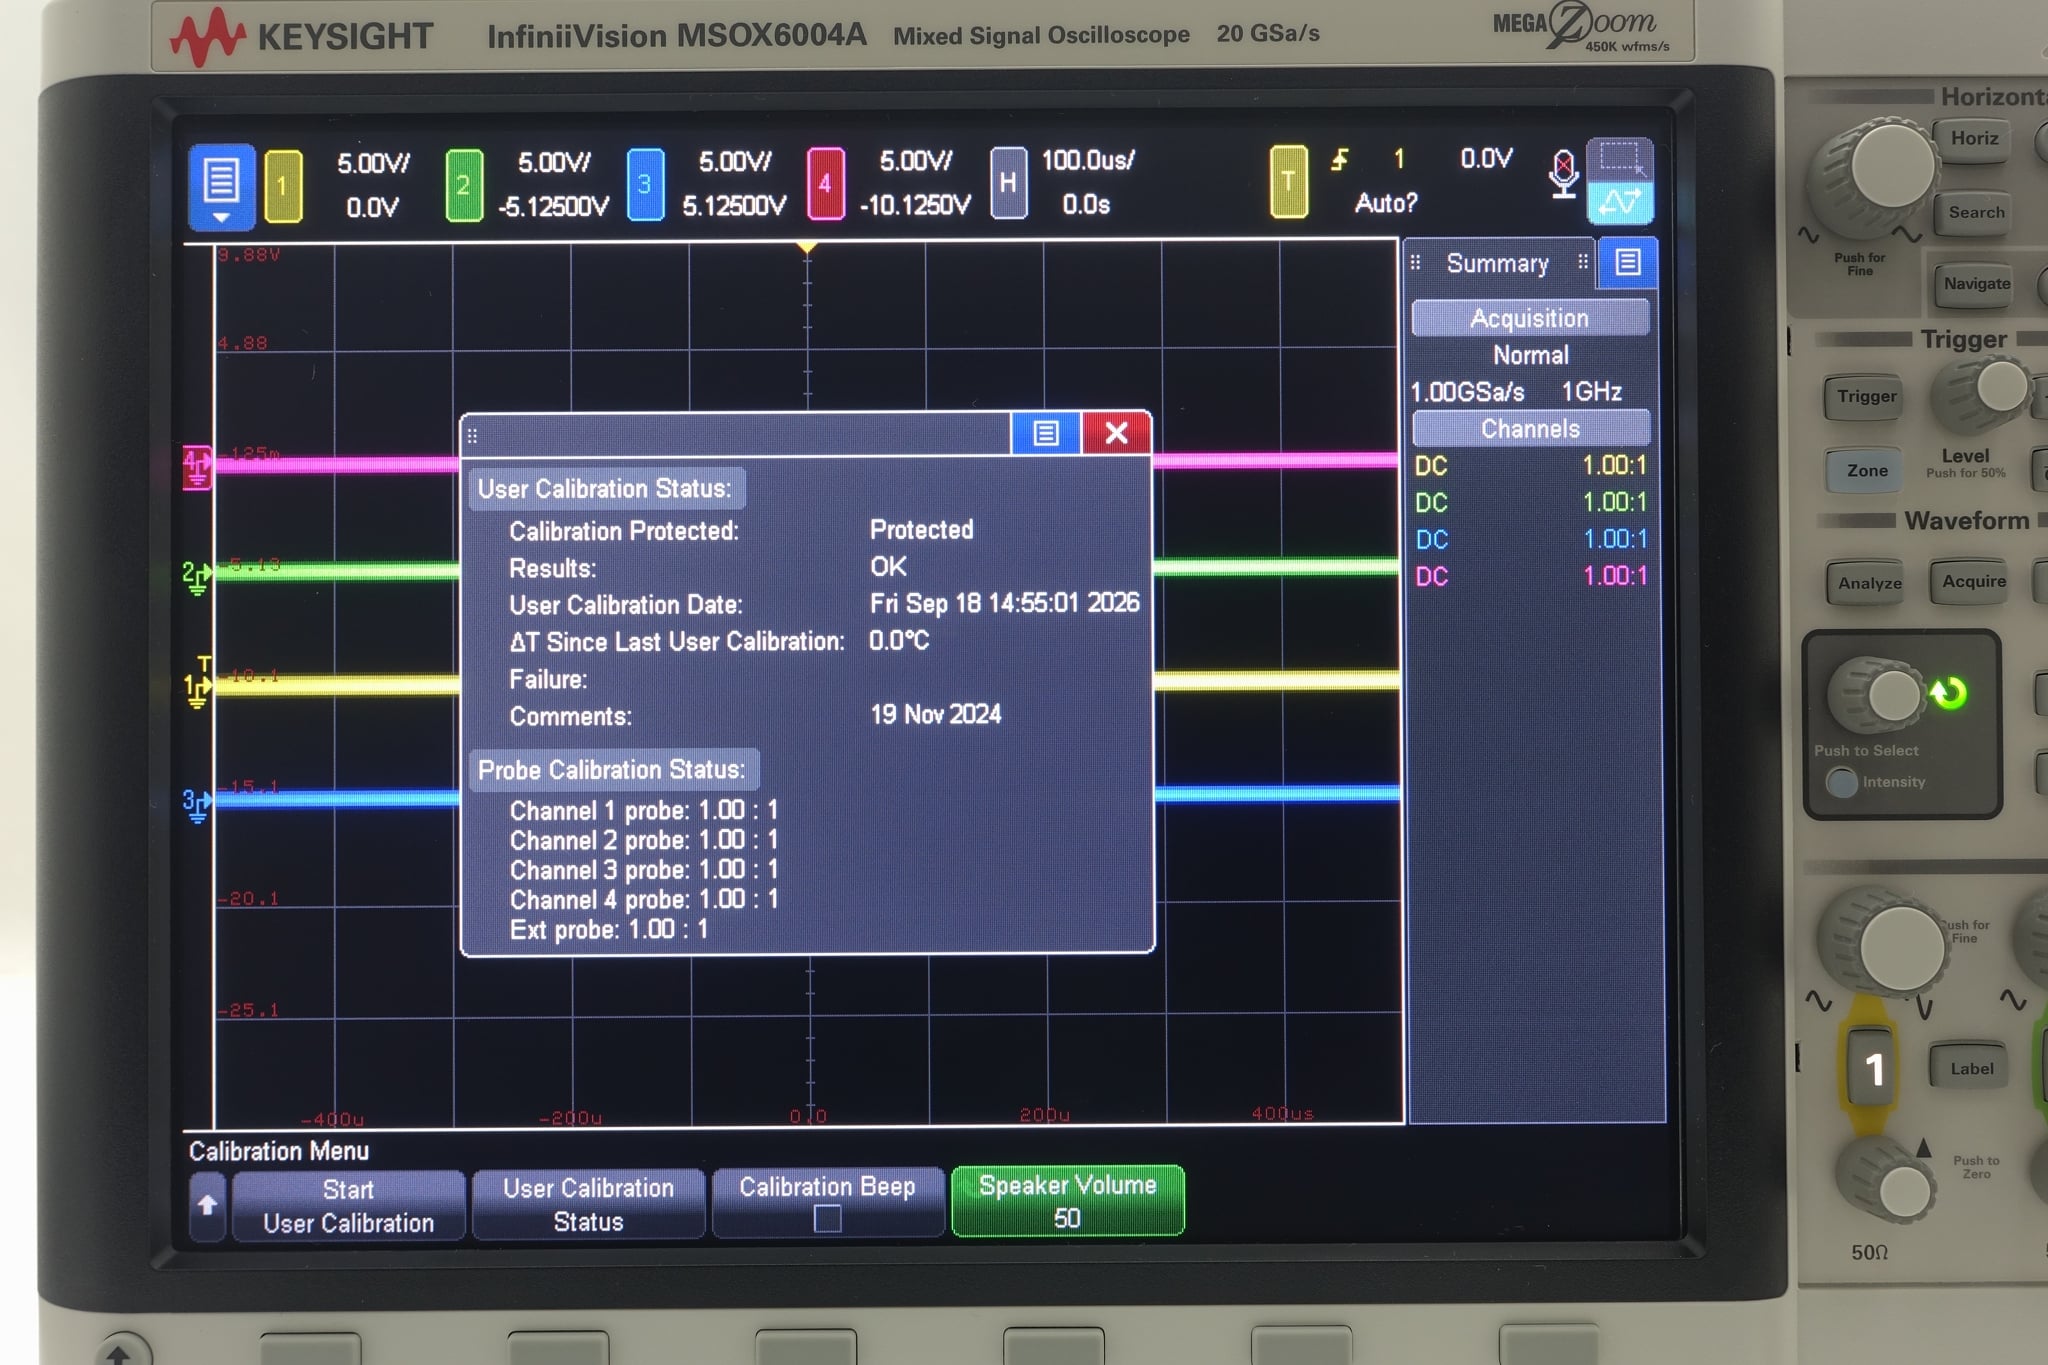The height and width of the screenshot is (1365, 2048).
Task: Click the Protected calibration status value
Action: pos(921,530)
